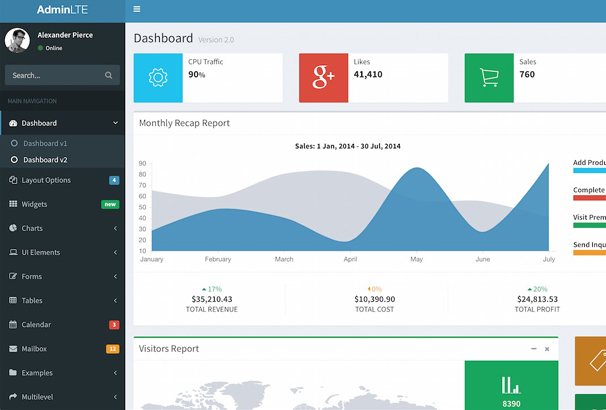Collapse the Dashboard menu chevron

pos(115,123)
